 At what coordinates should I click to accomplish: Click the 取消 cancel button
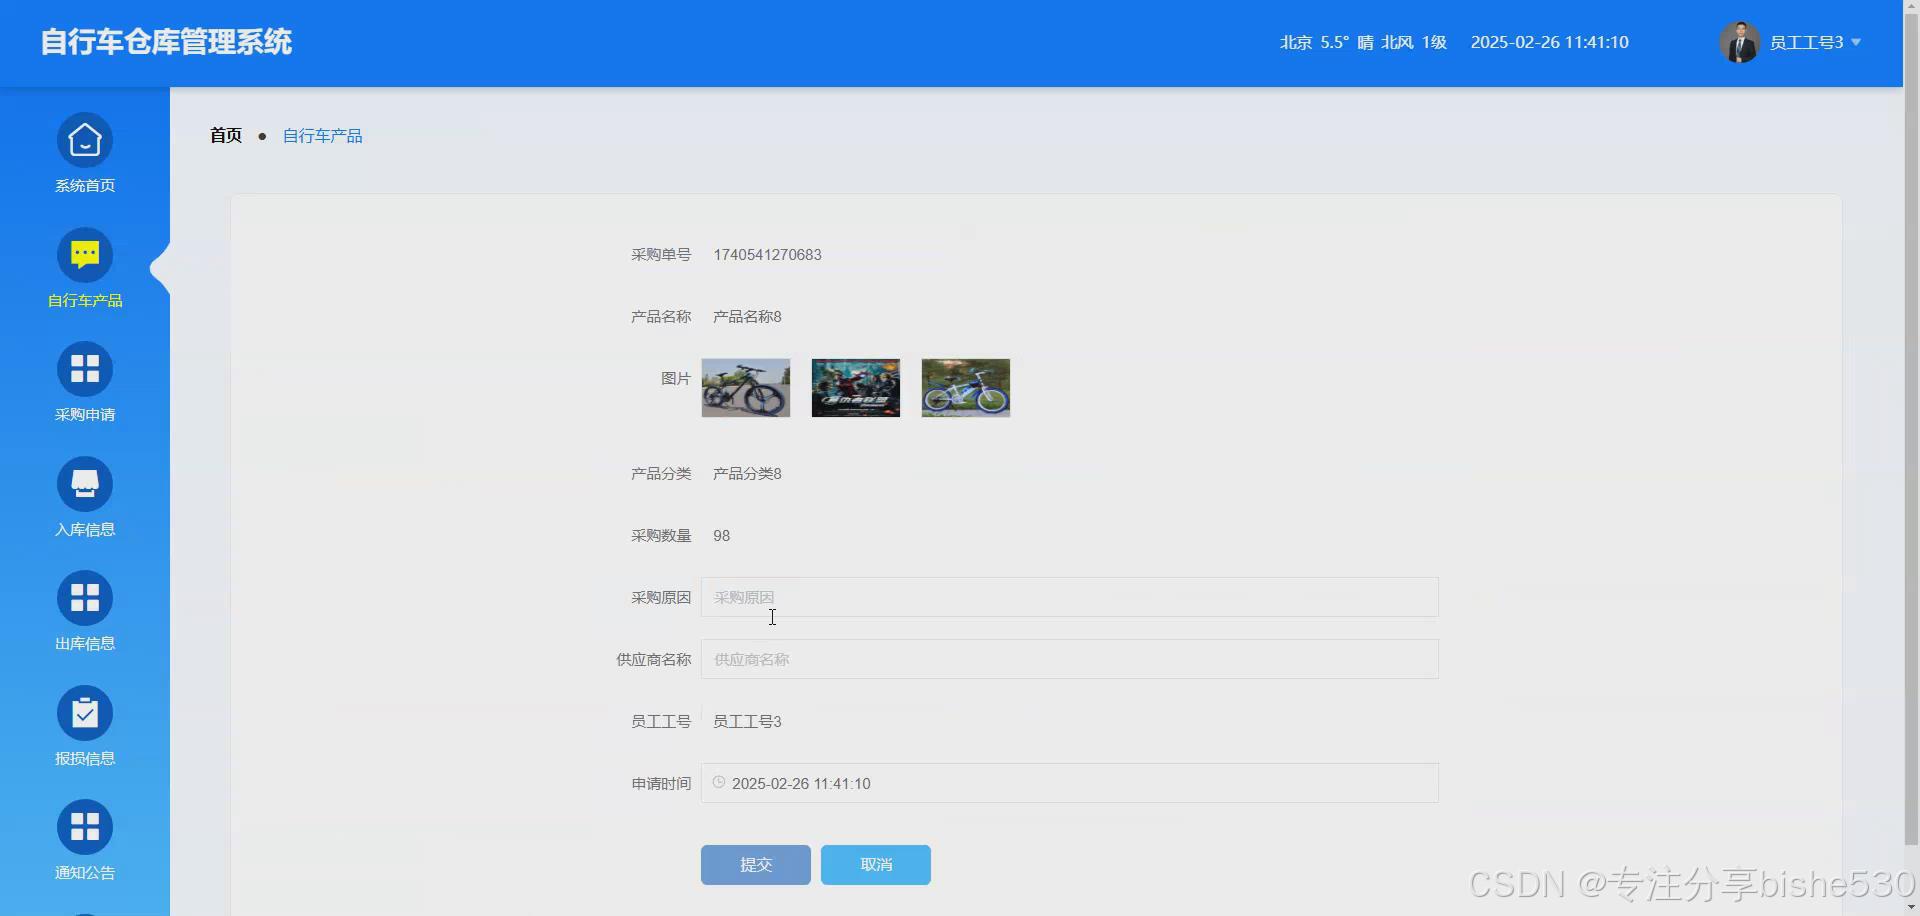[x=876, y=865]
